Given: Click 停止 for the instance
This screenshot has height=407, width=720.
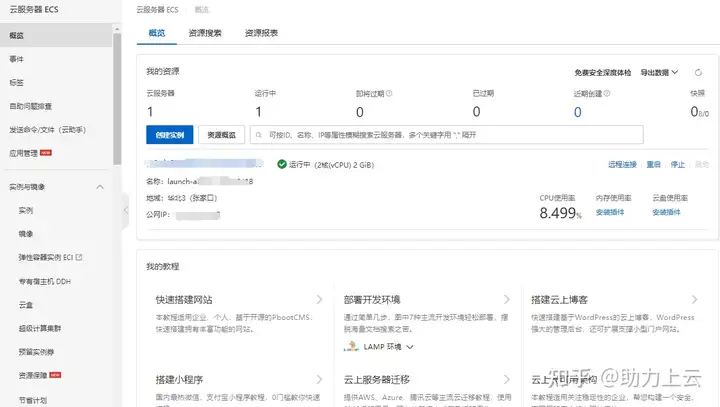Looking at the screenshot, I should tap(677, 164).
